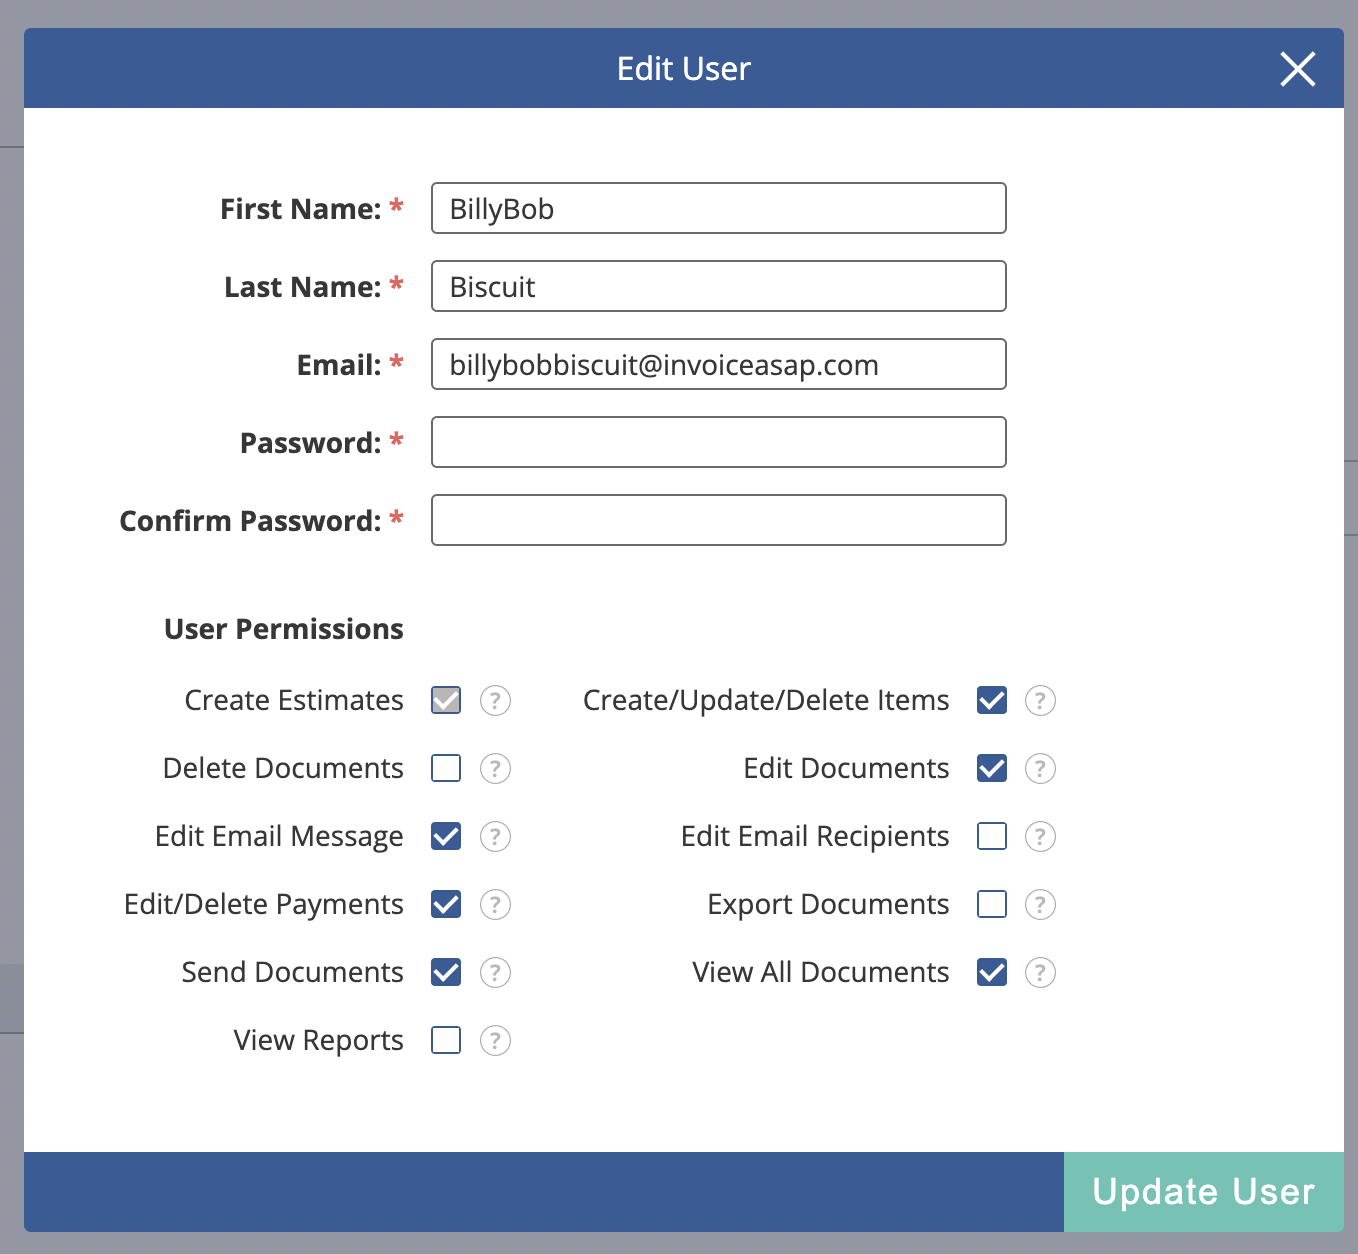Viewport: 1358px width, 1254px height.
Task: Focus the First Name field
Action: [x=719, y=208]
